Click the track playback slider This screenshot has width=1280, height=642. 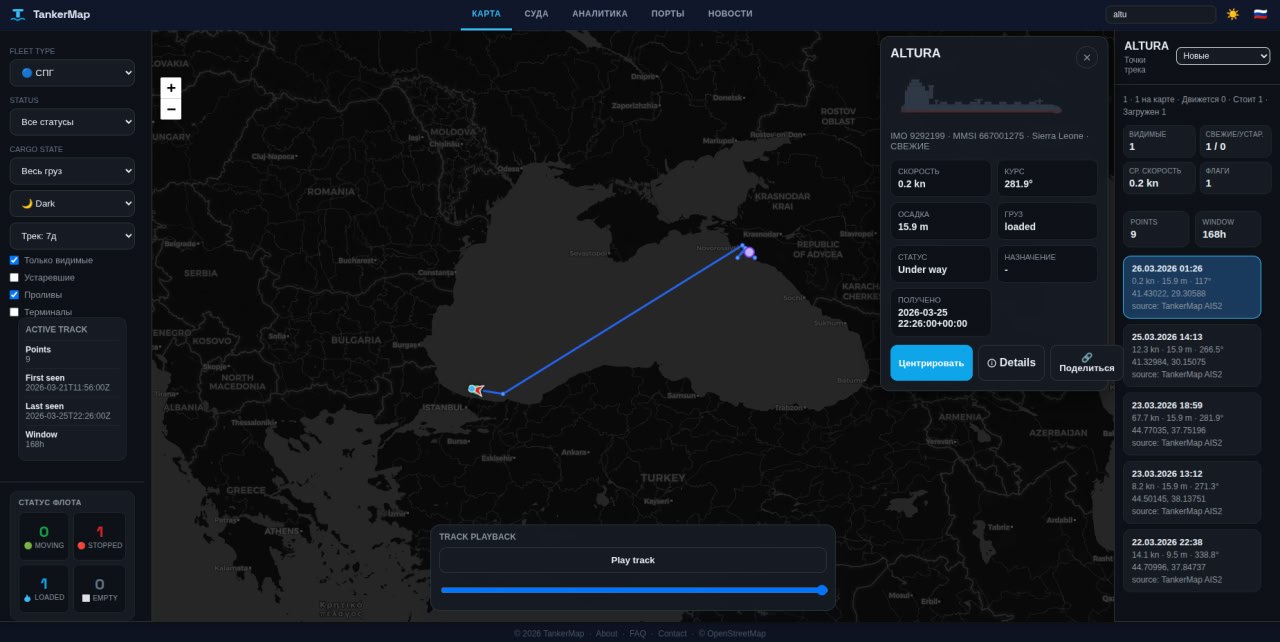(633, 590)
